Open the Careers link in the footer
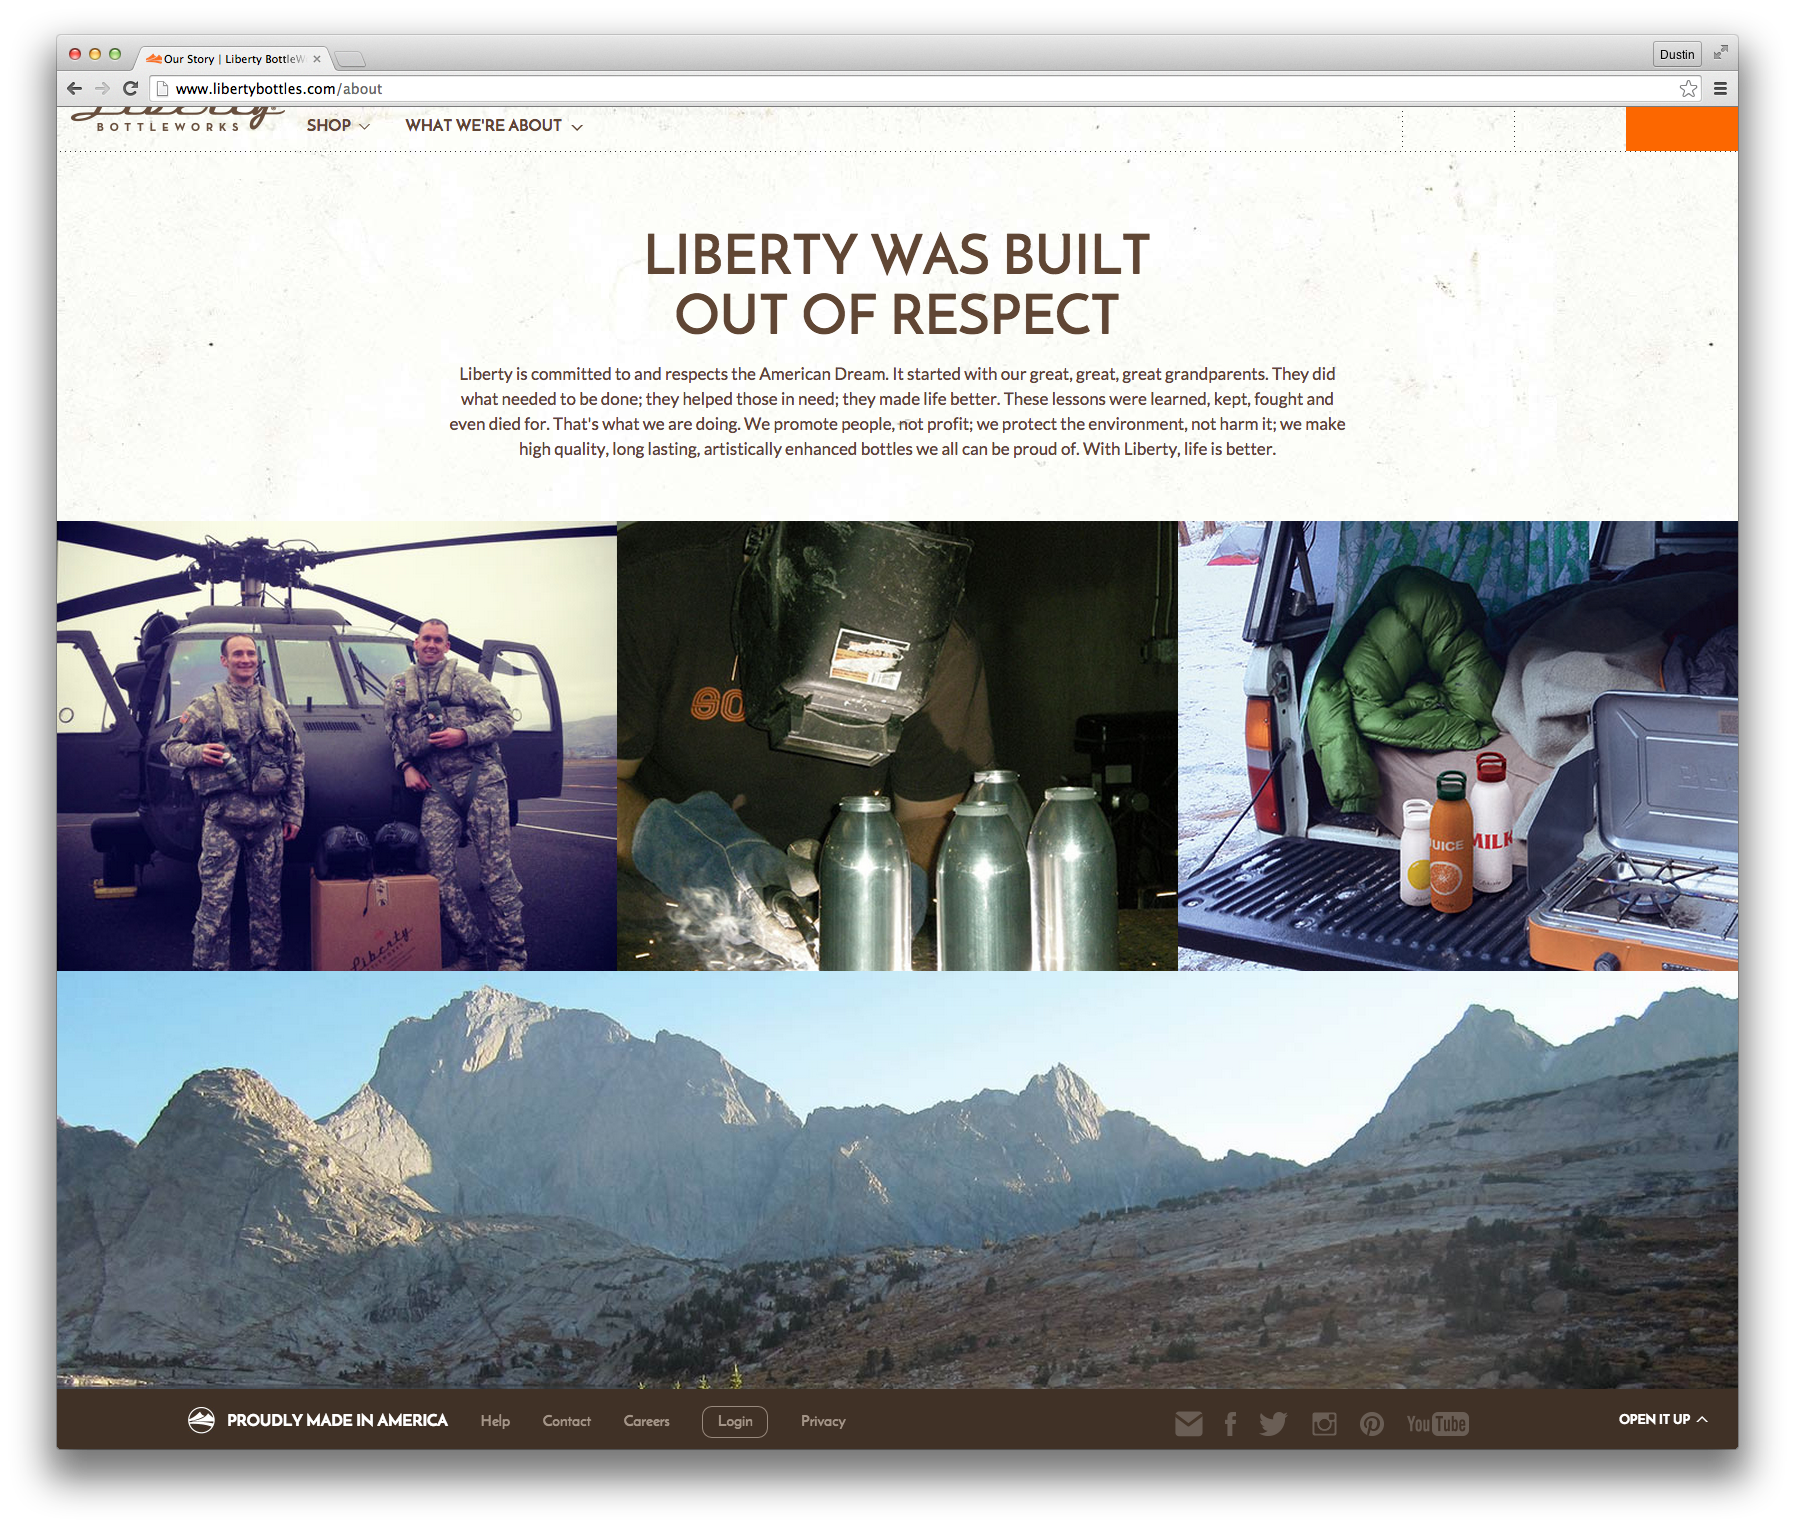This screenshot has width=1795, height=1528. 646,1421
